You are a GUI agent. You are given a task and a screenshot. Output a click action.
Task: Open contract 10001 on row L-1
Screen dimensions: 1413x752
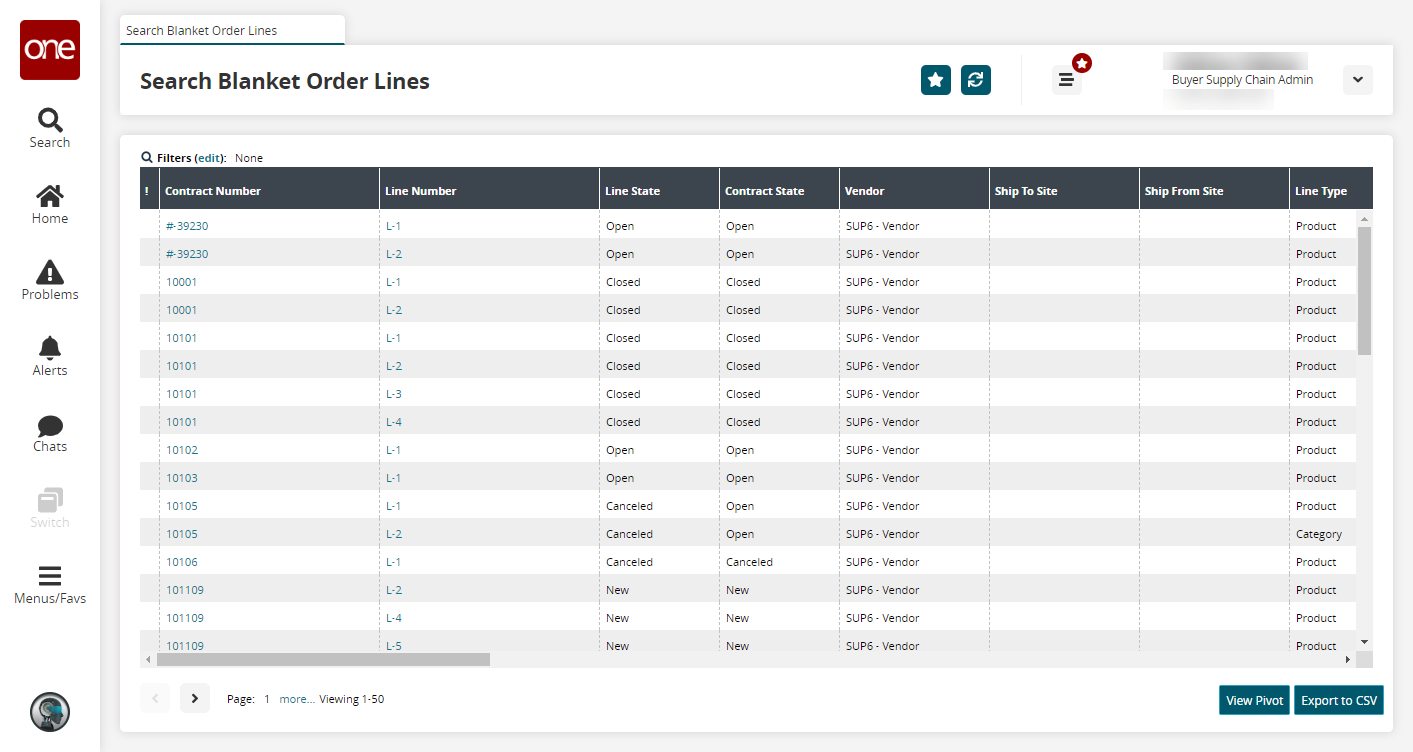click(182, 282)
